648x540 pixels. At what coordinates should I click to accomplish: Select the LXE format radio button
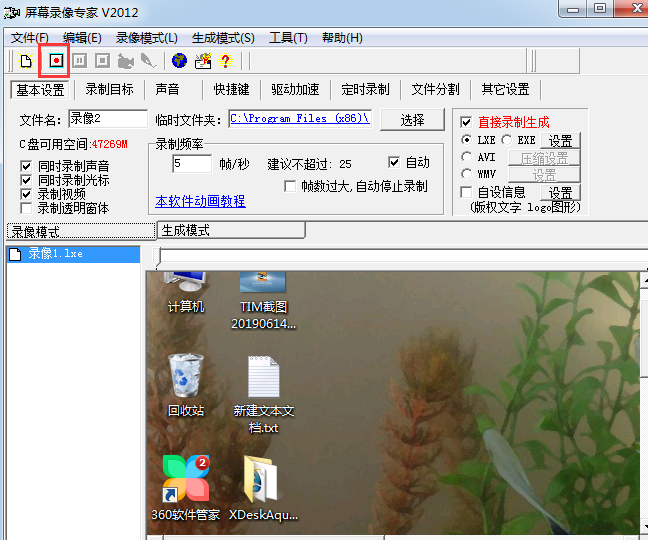coord(466,140)
